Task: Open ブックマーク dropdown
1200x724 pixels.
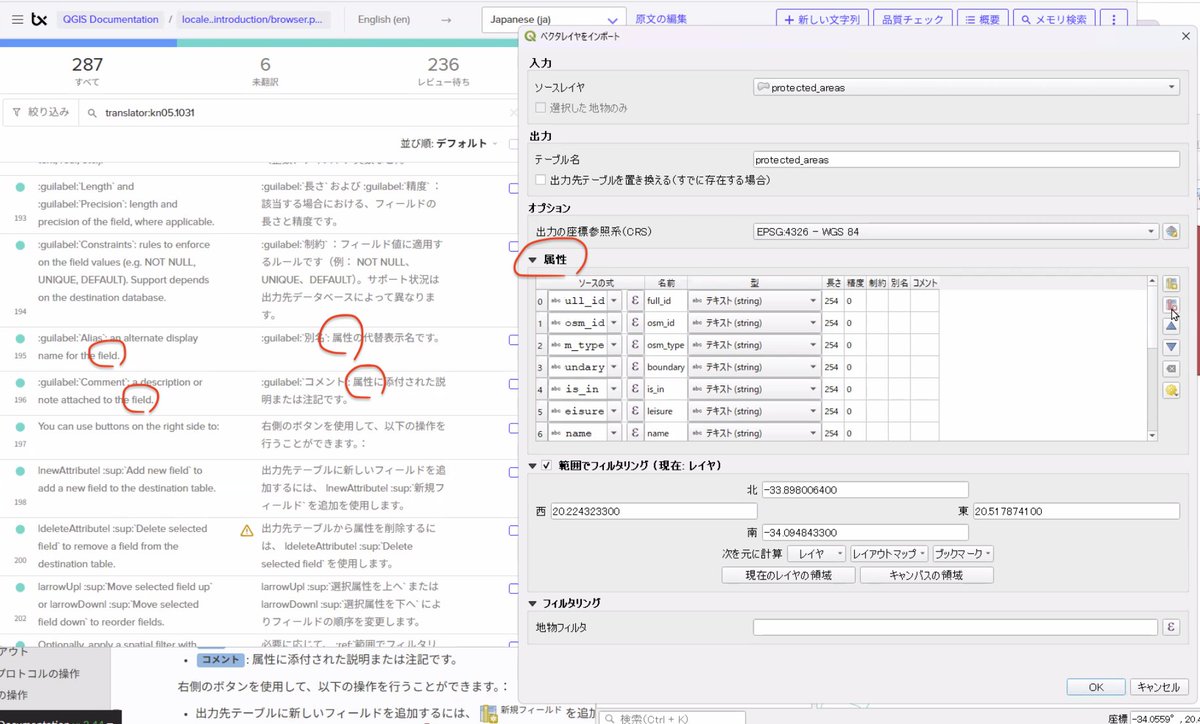Action: [963, 553]
